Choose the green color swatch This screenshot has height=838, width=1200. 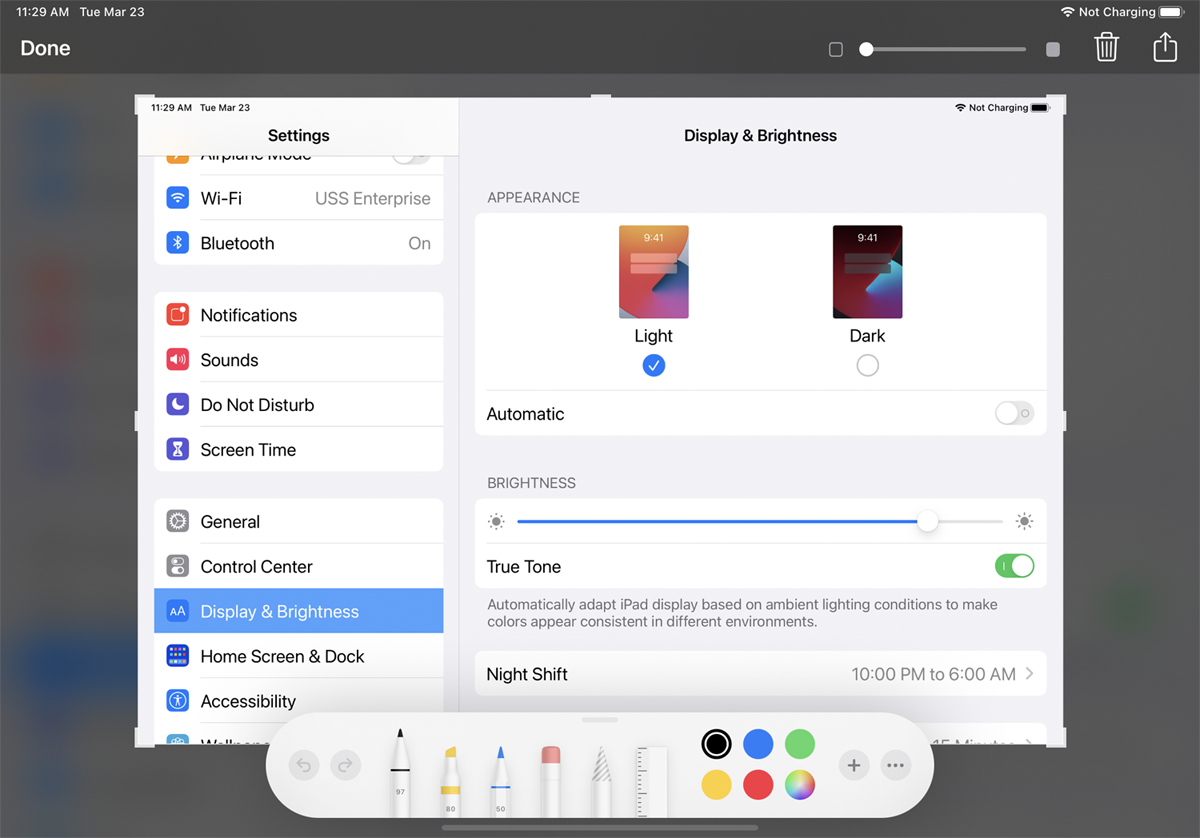point(800,743)
